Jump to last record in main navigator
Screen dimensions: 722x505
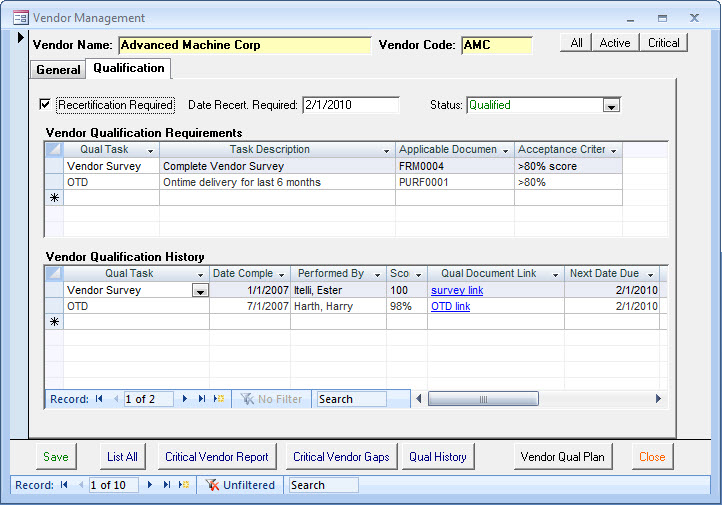[166, 485]
